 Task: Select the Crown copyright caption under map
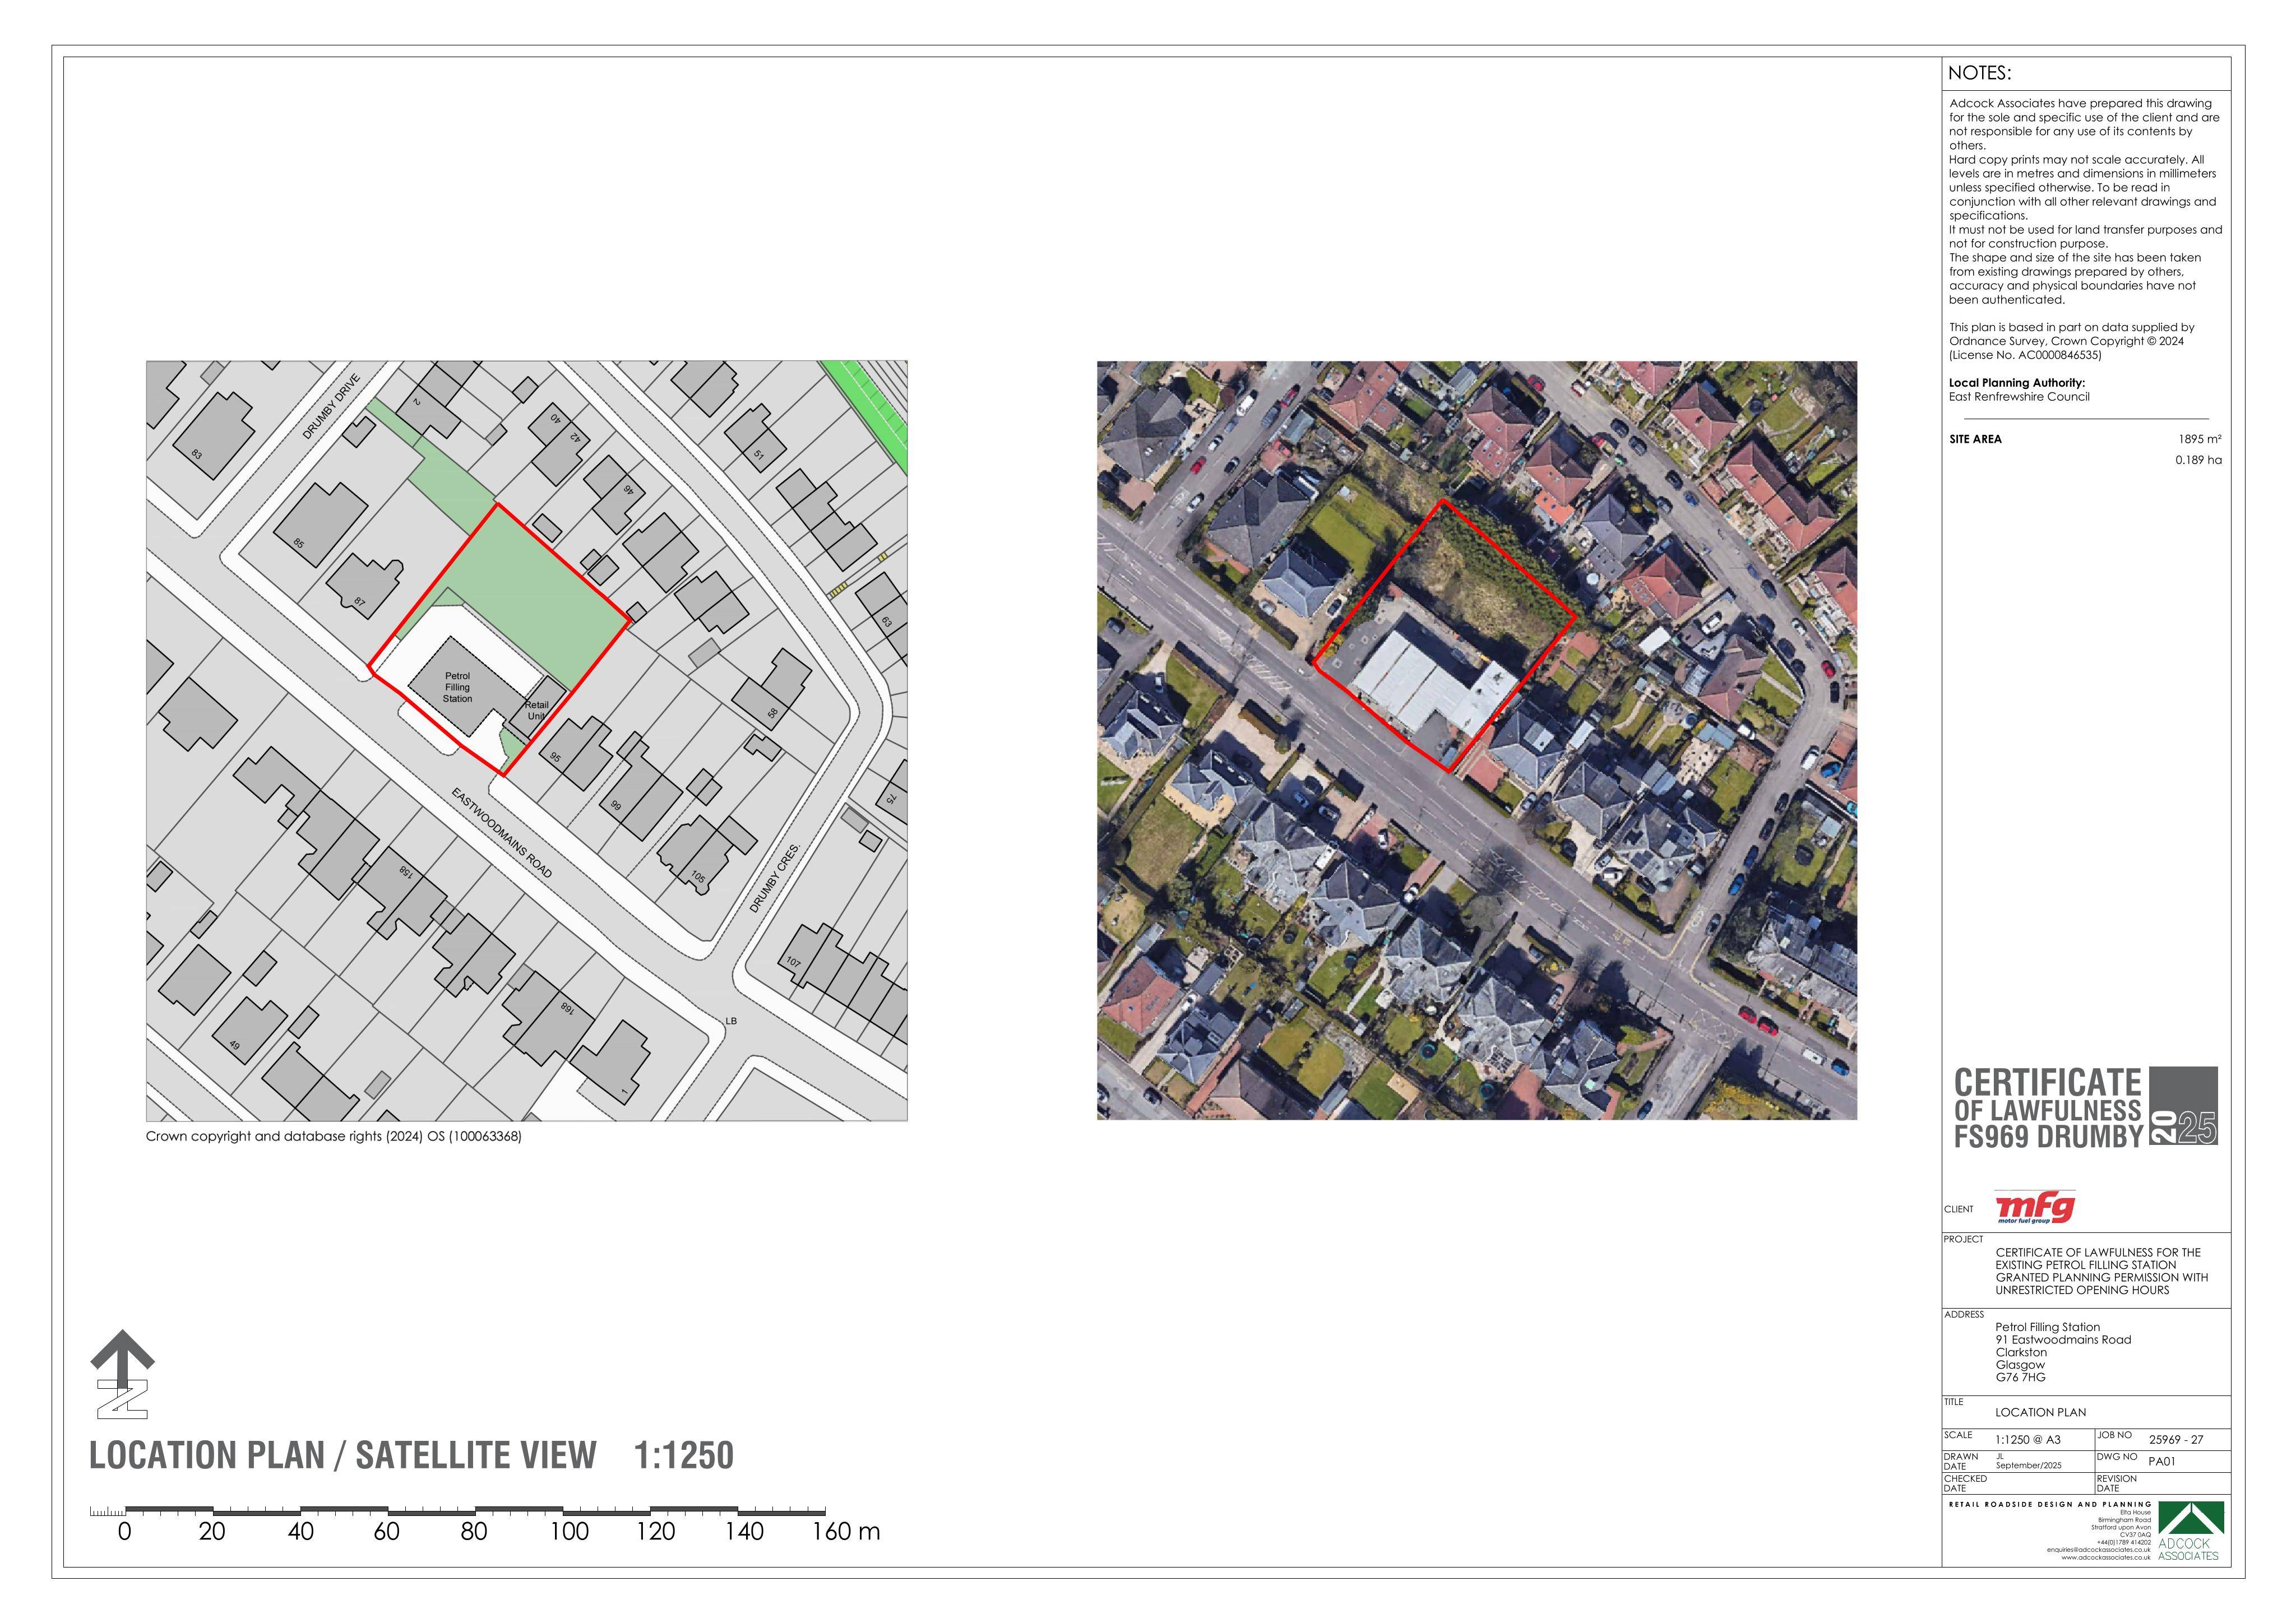[x=334, y=1136]
